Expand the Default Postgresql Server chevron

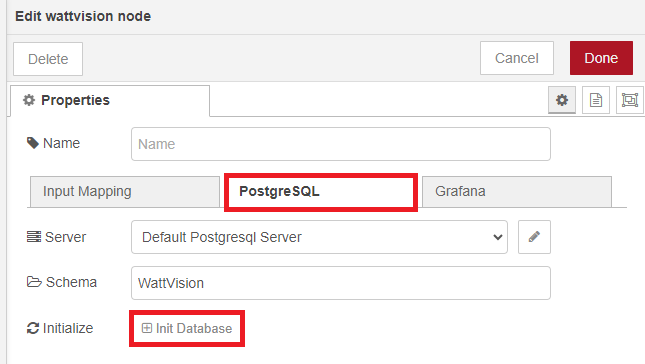(498, 237)
